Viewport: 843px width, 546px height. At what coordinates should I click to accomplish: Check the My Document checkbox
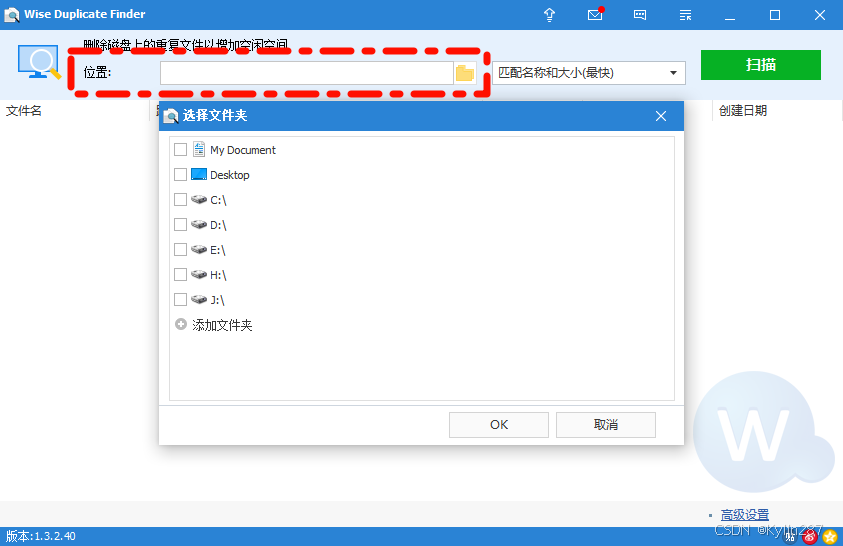click(x=181, y=150)
